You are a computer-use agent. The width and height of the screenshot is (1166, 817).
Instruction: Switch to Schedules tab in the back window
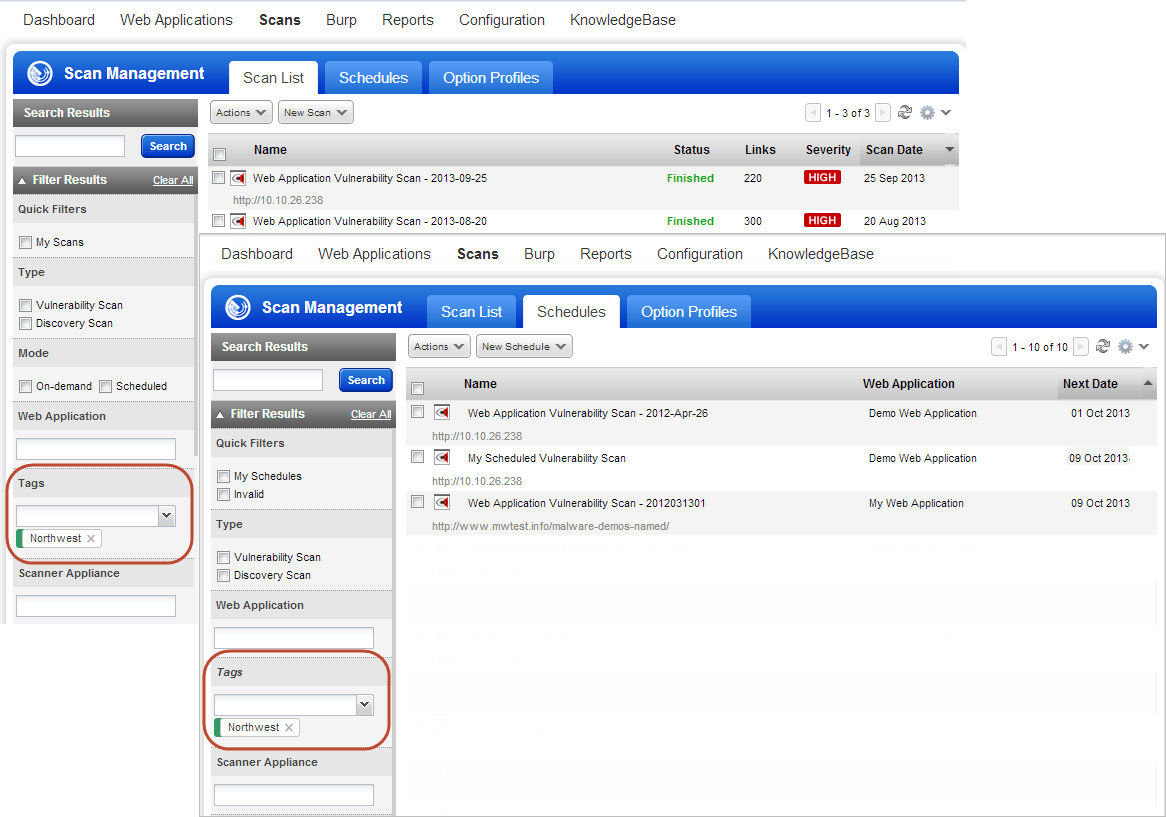[373, 77]
